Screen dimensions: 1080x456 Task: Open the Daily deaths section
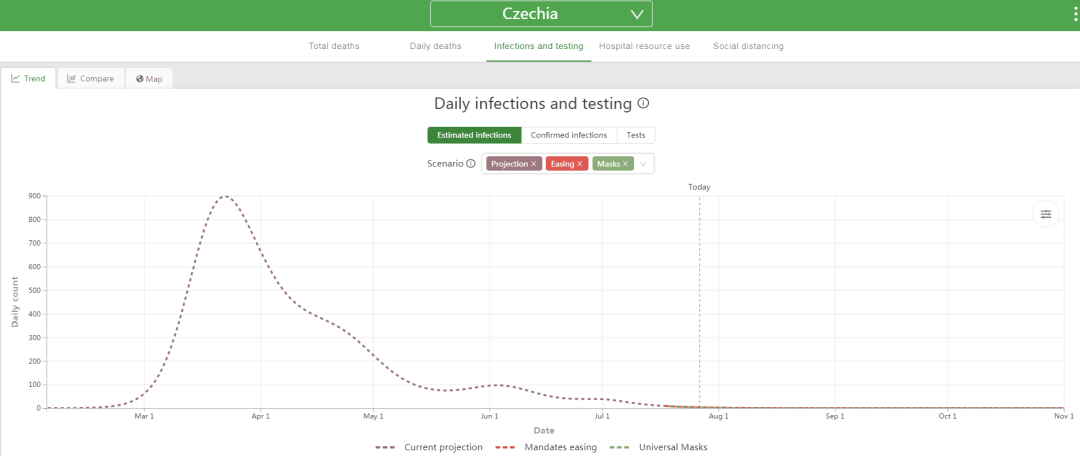tap(435, 46)
